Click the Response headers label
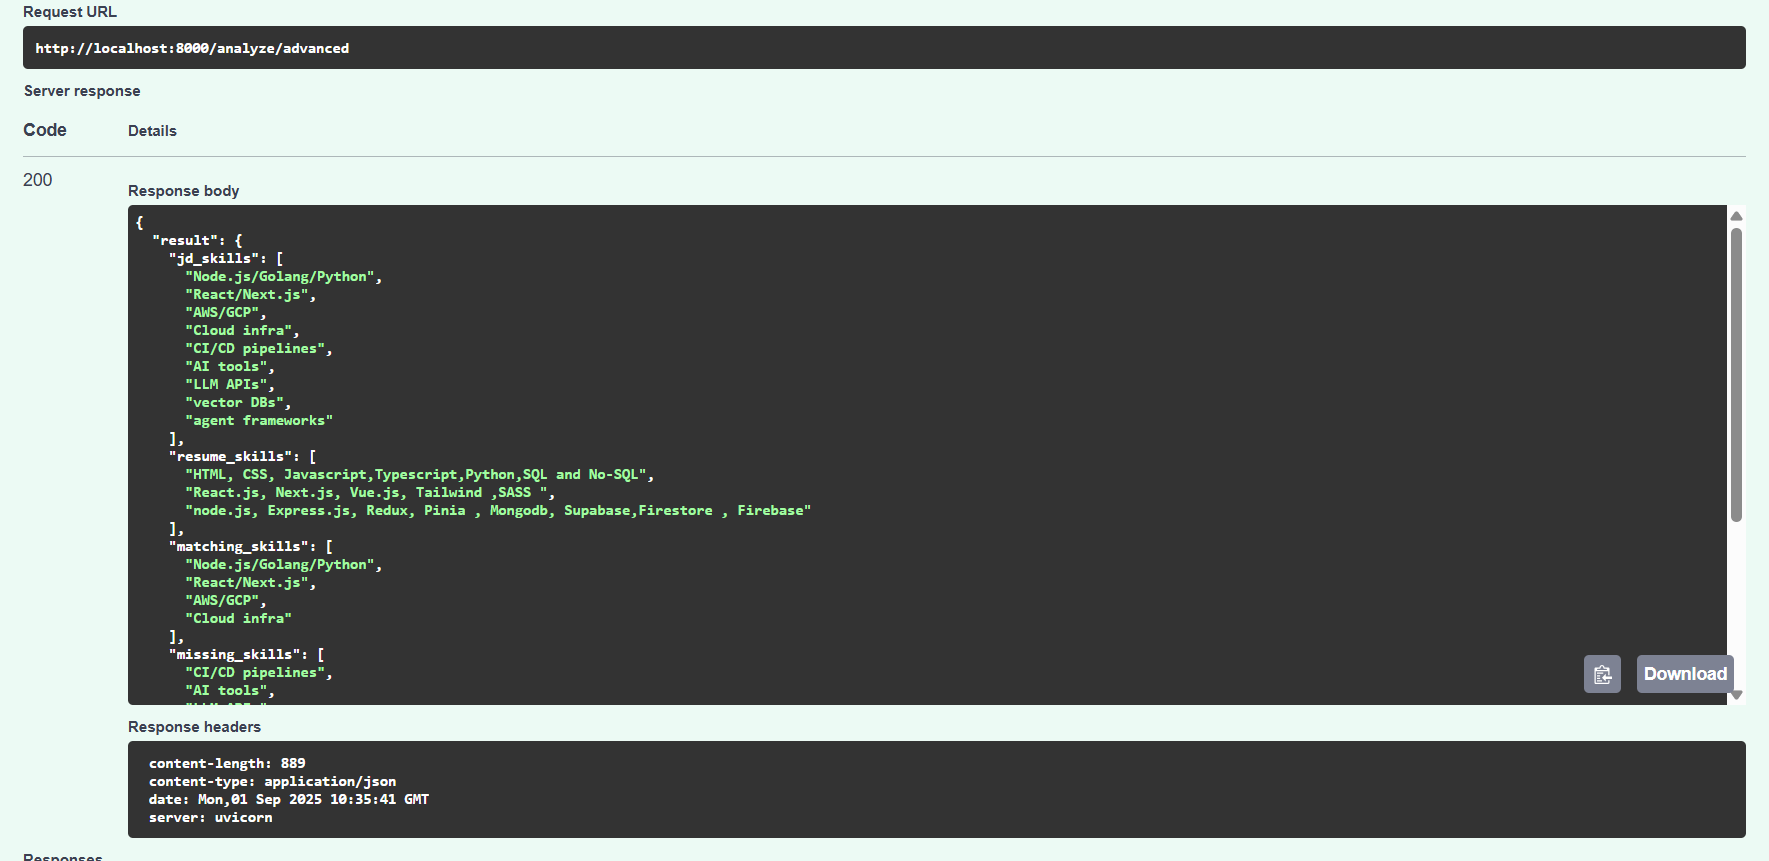The width and height of the screenshot is (1769, 861). coord(194,727)
